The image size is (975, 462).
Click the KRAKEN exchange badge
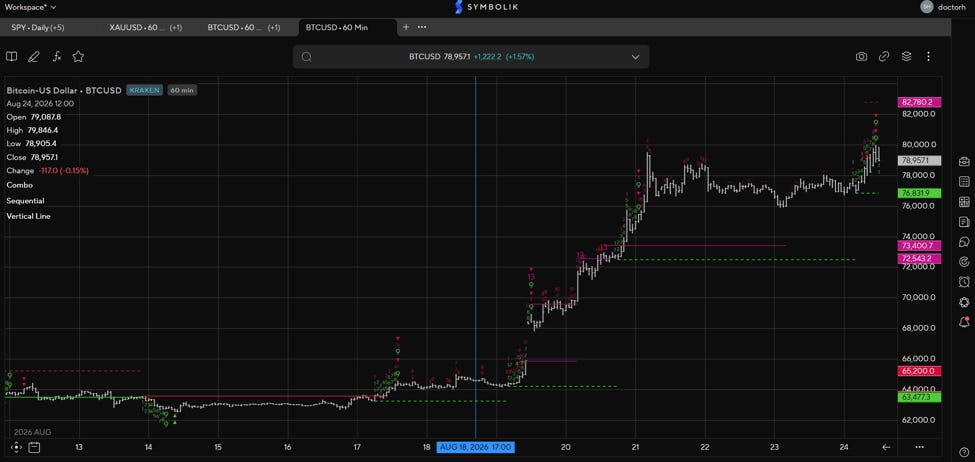[145, 90]
